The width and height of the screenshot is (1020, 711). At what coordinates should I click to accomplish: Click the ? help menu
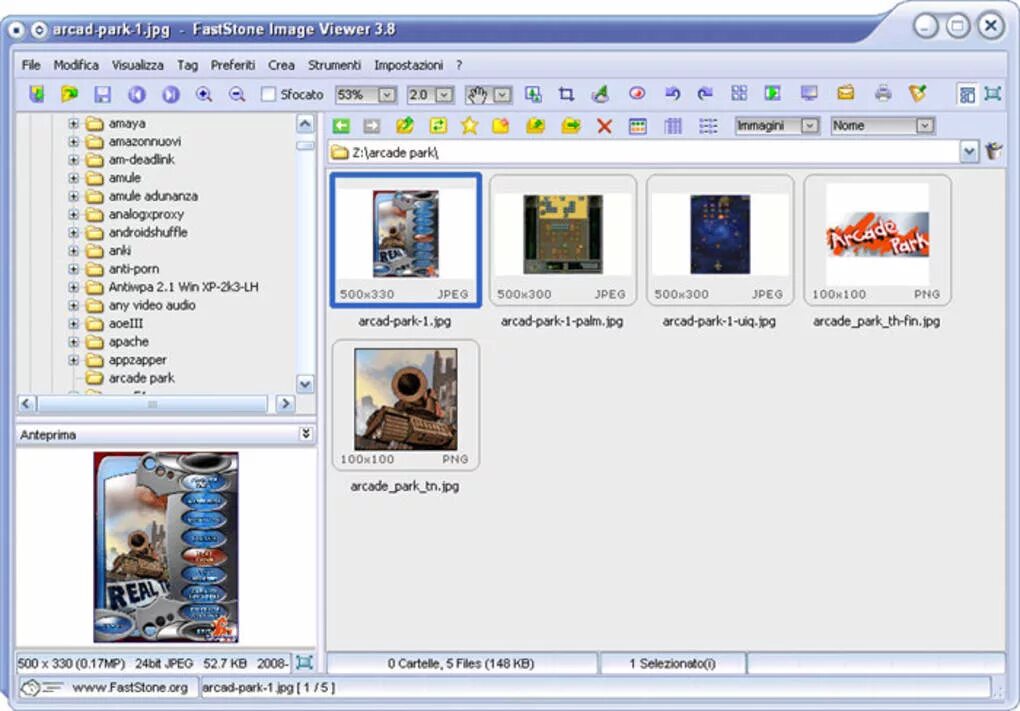[459, 65]
